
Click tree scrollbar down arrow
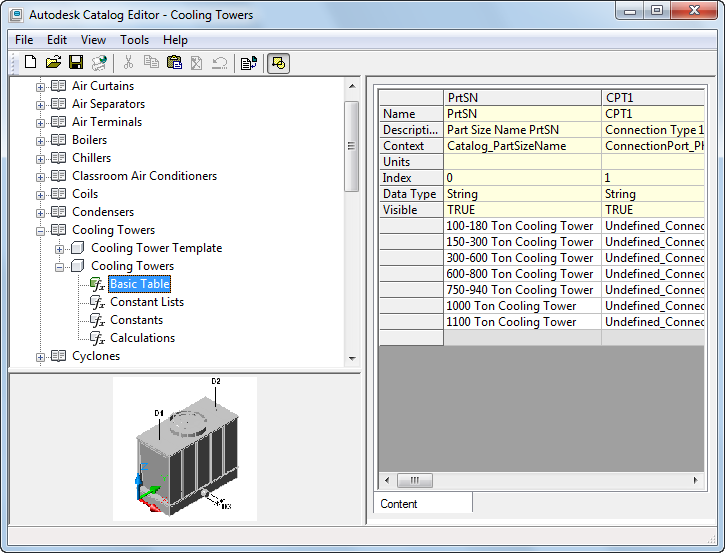pyautogui.click(x=352, y=358)
